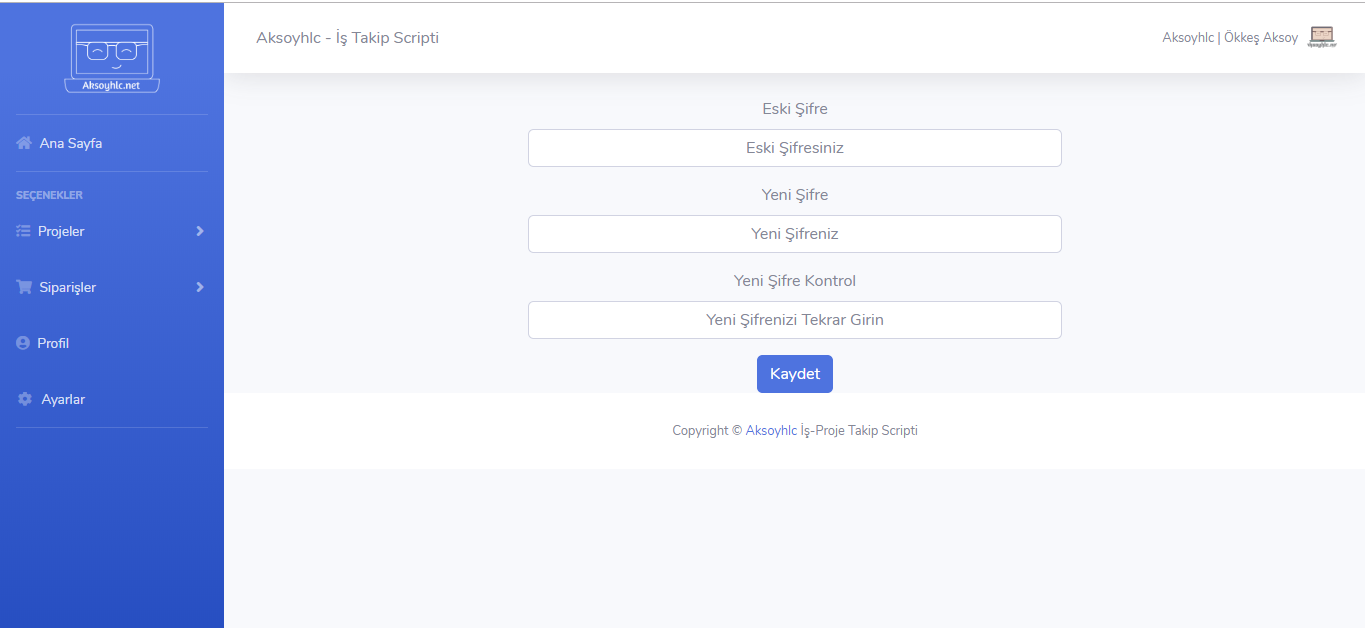Select the Profil menu label
This screenshot has width=1365, height=628.
click(x=53, y=343)
